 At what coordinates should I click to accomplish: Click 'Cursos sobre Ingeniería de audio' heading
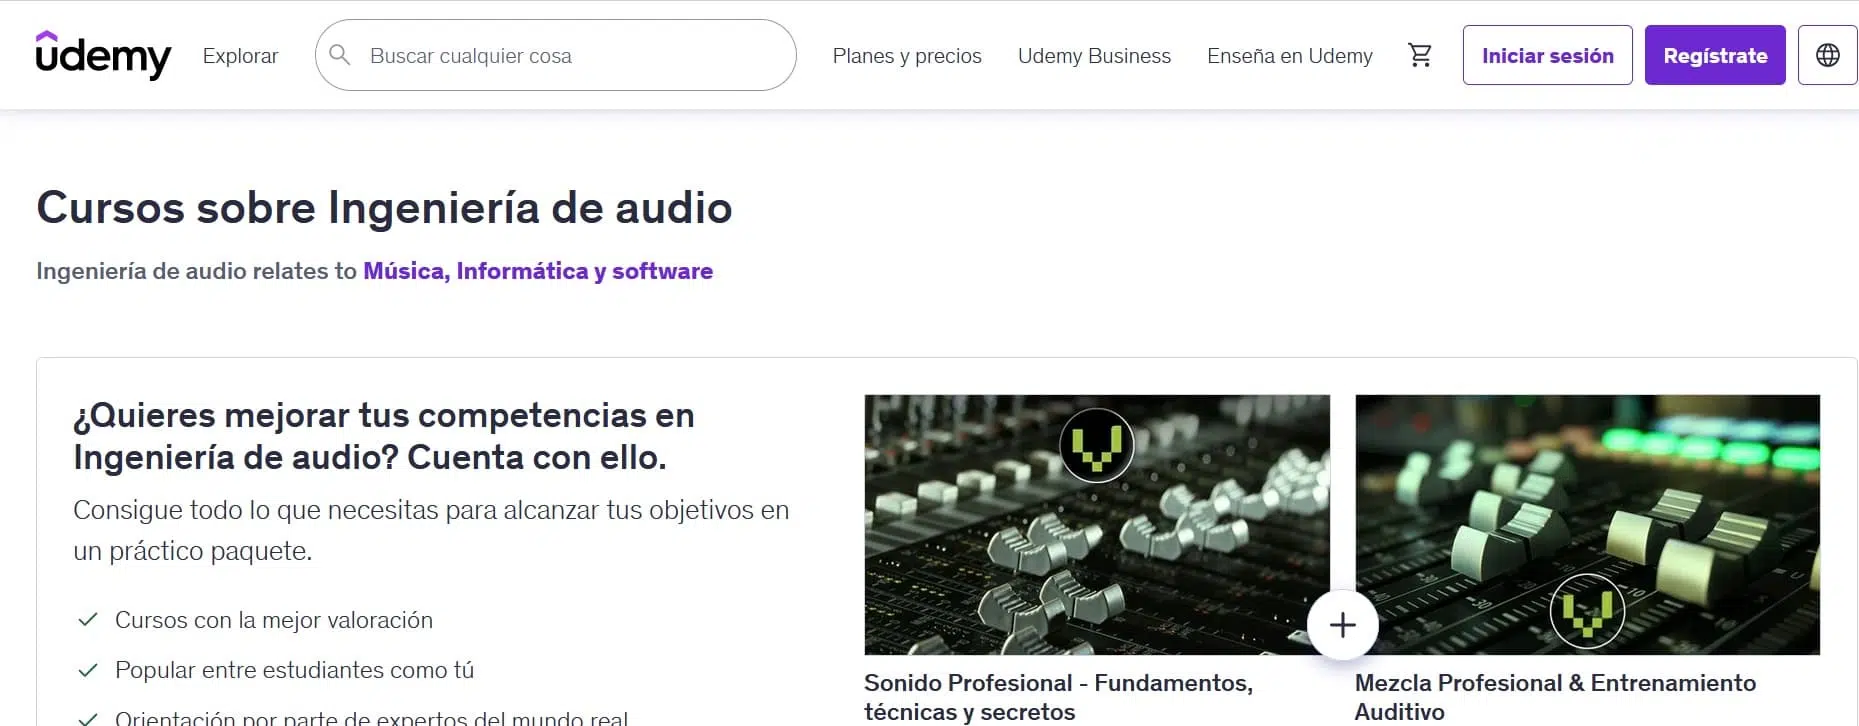click(x=384, y=208)
